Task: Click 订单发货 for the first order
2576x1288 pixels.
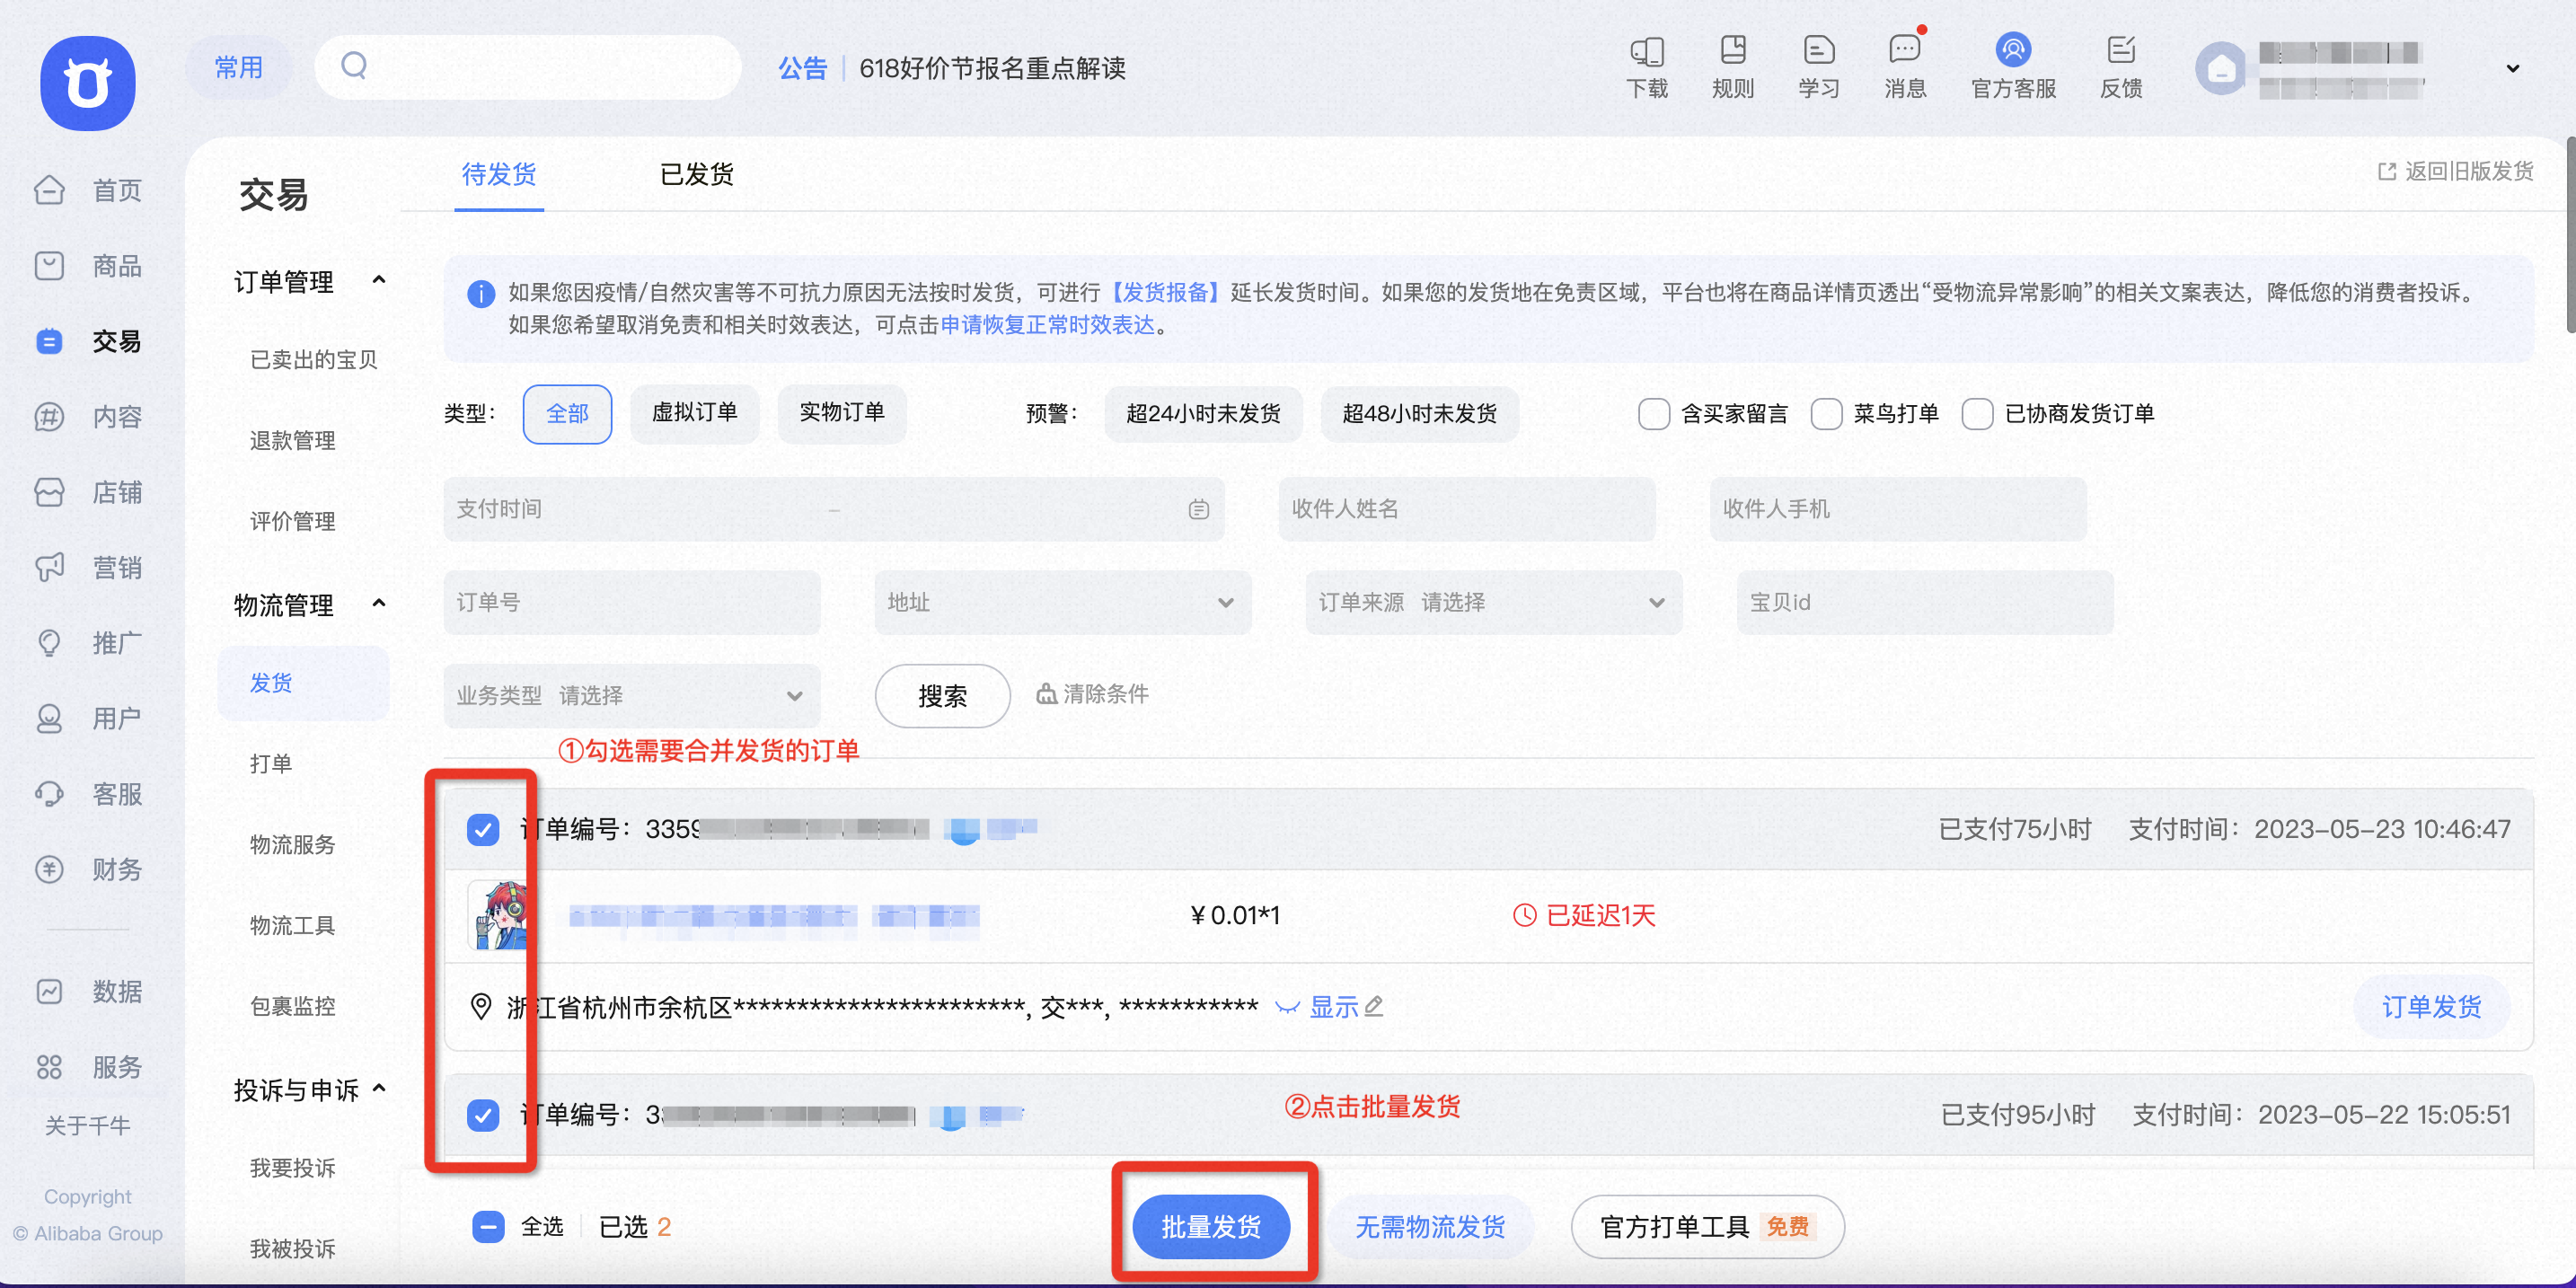Action: 2431,1007
